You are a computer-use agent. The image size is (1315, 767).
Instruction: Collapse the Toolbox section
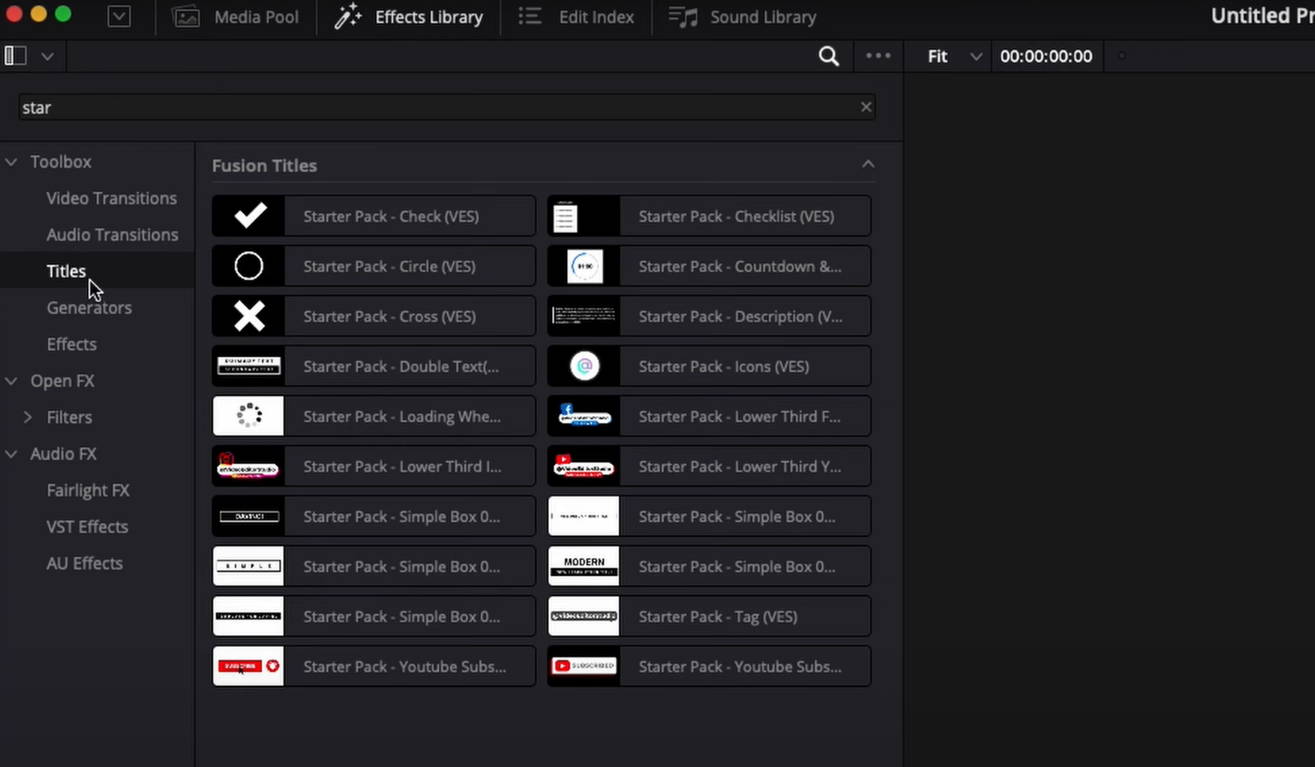click(10, 161)
